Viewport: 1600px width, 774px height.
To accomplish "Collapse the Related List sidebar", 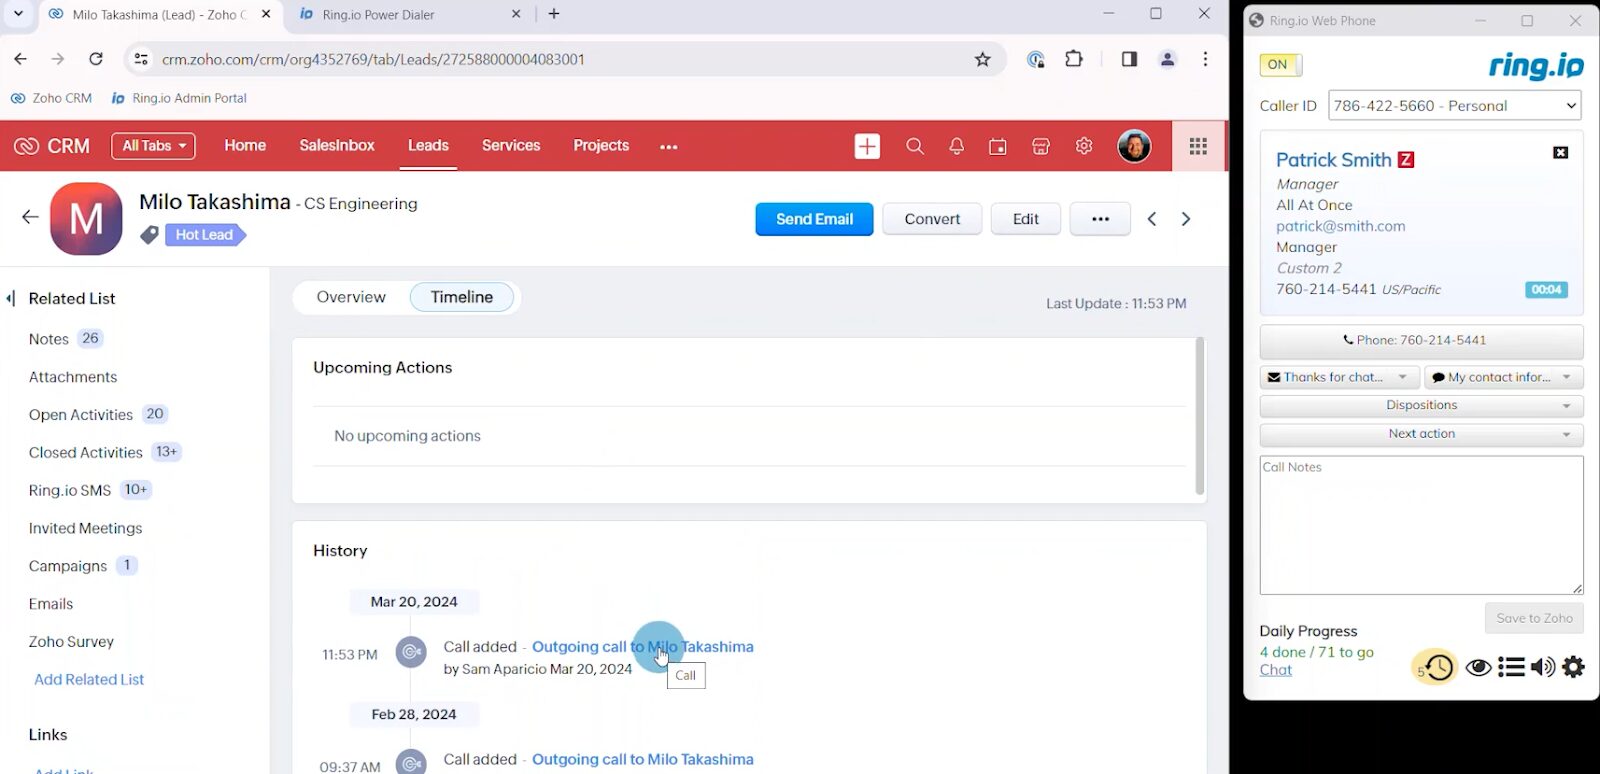I will pyautogui.click(x=11, y=298).
